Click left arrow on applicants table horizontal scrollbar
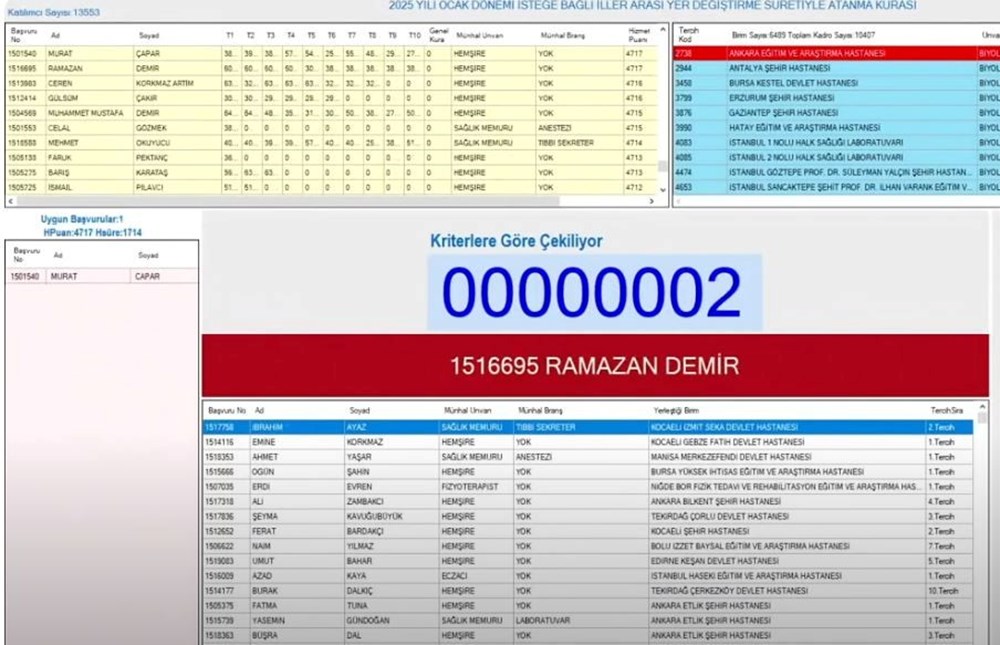 click(x=12, y=200)
